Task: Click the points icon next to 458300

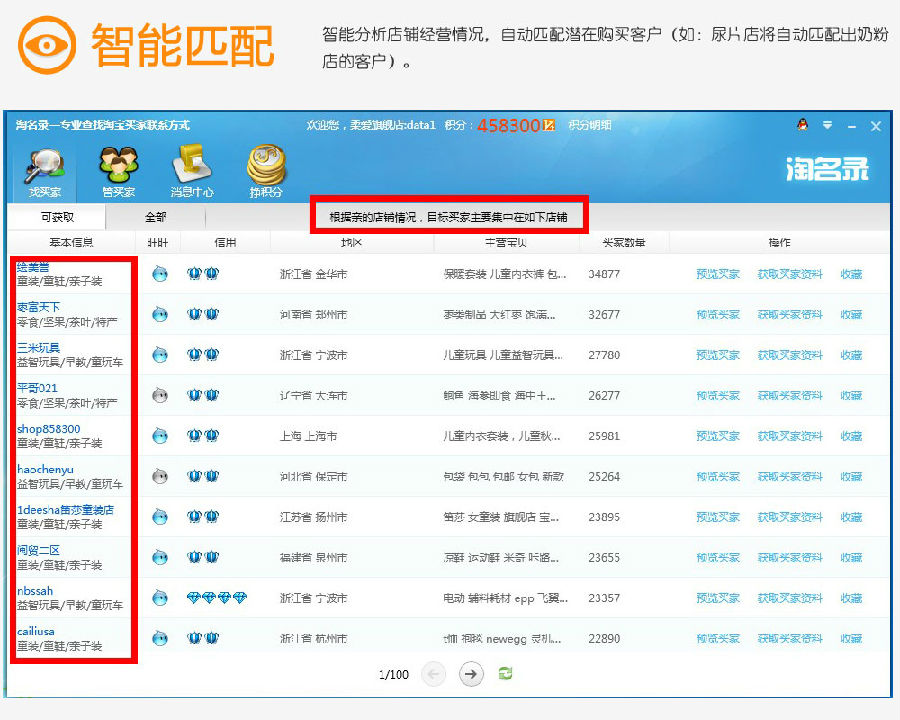Action: [x=549, y=126]
